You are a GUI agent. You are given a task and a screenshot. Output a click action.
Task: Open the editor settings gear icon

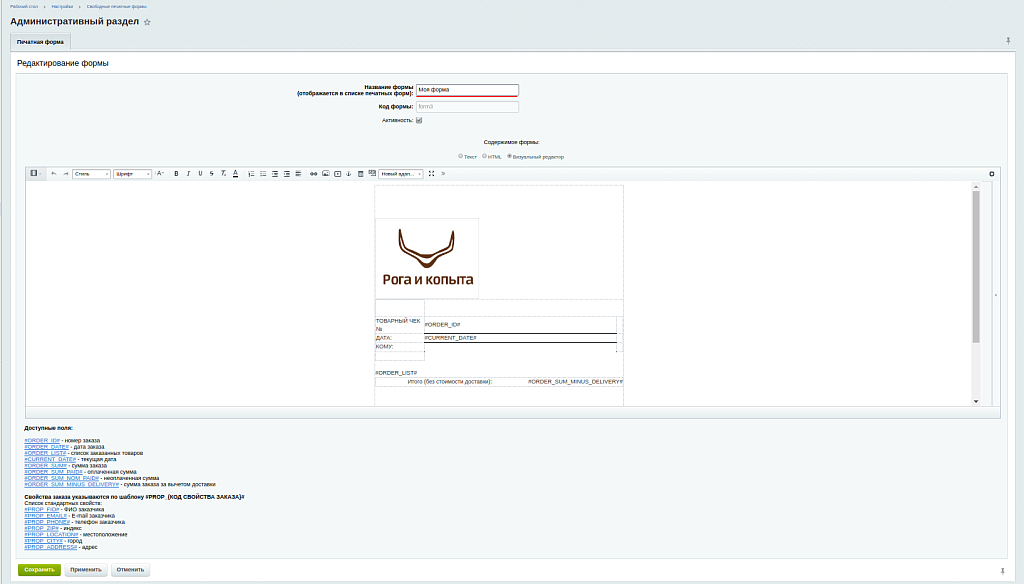pyautogui.click(x=991, y=174)
